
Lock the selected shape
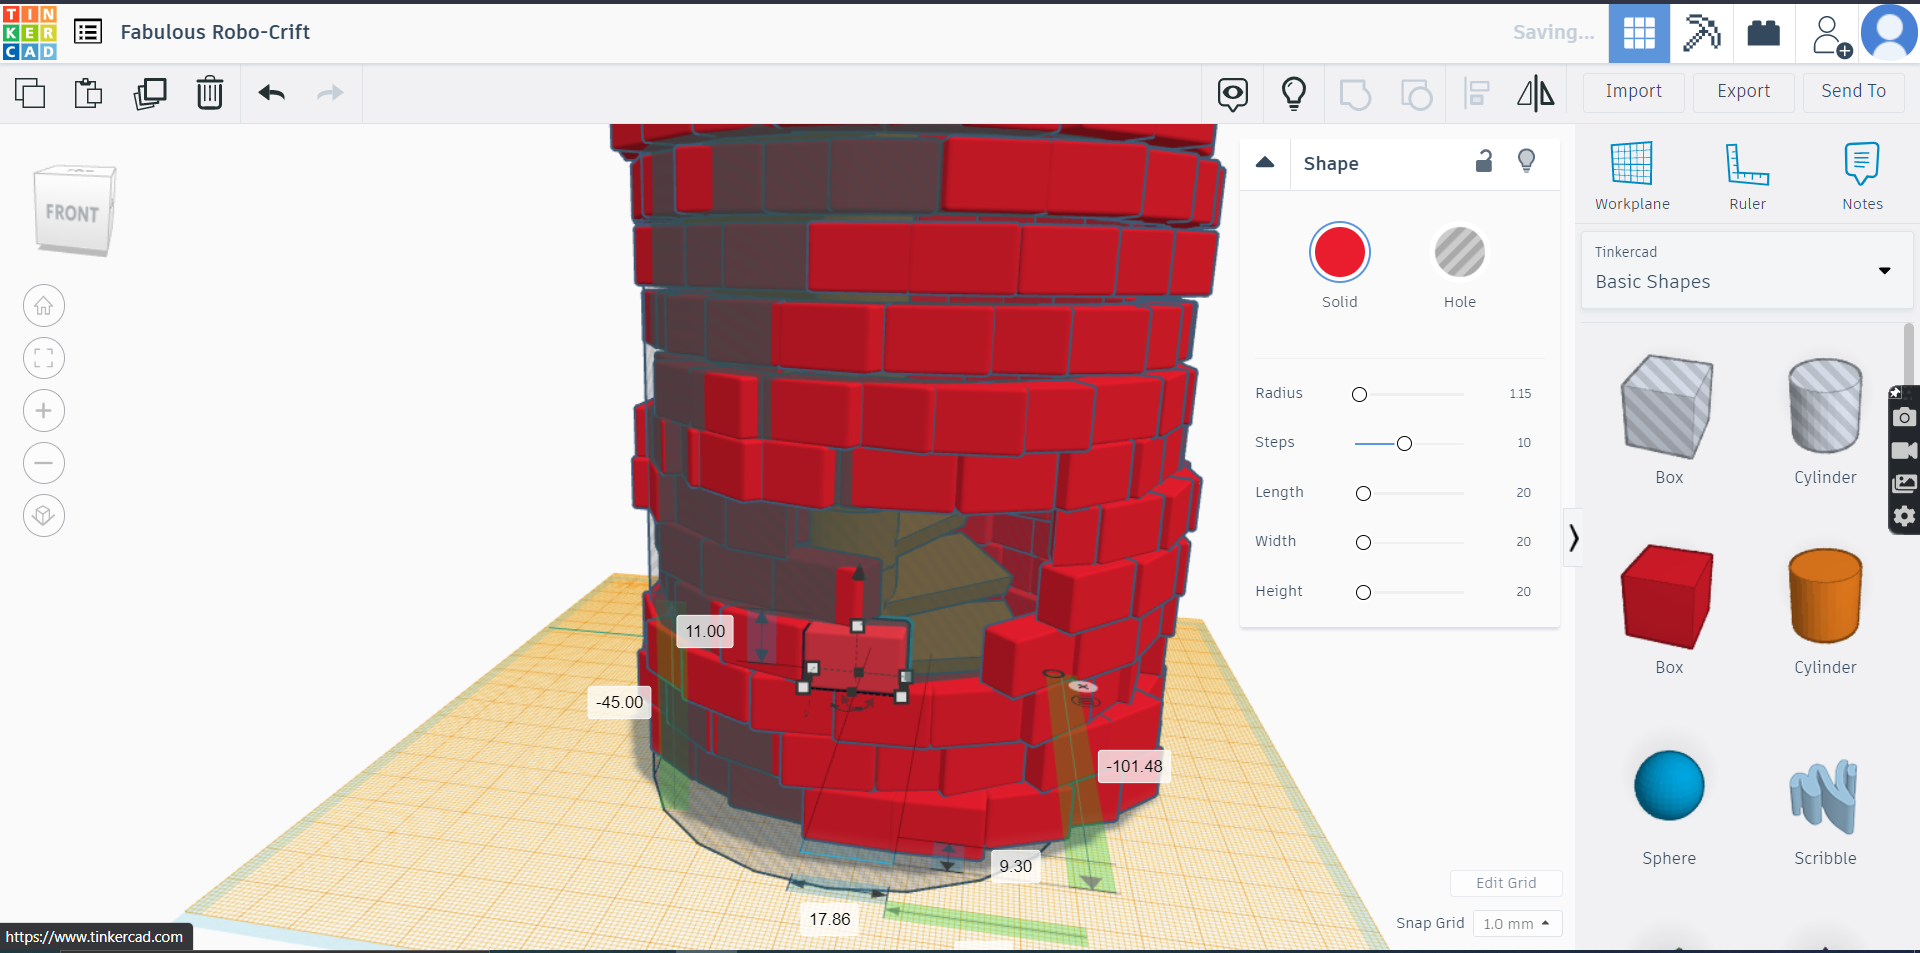point(1484,161)
